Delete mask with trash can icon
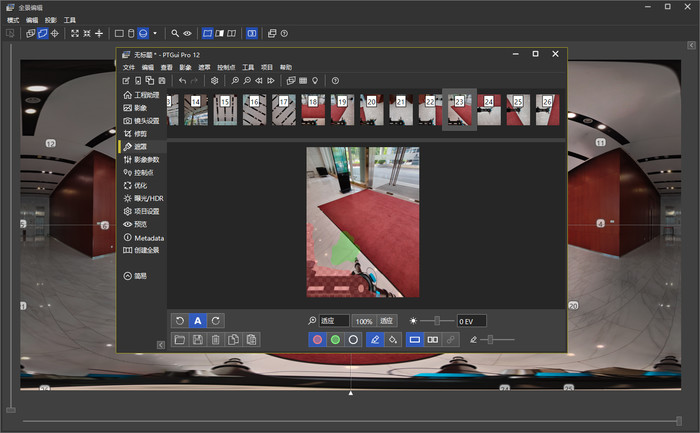This screenshot has width=700, height=433. tap(216, 340)
